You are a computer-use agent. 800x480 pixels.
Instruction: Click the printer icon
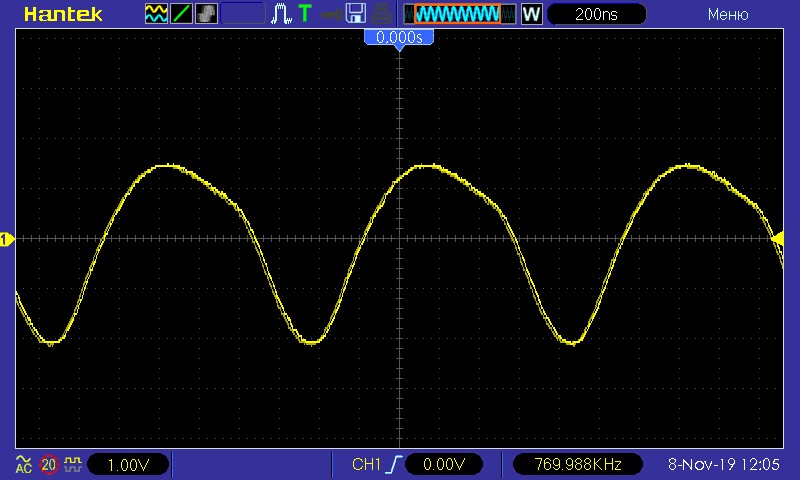coord(382,14)
